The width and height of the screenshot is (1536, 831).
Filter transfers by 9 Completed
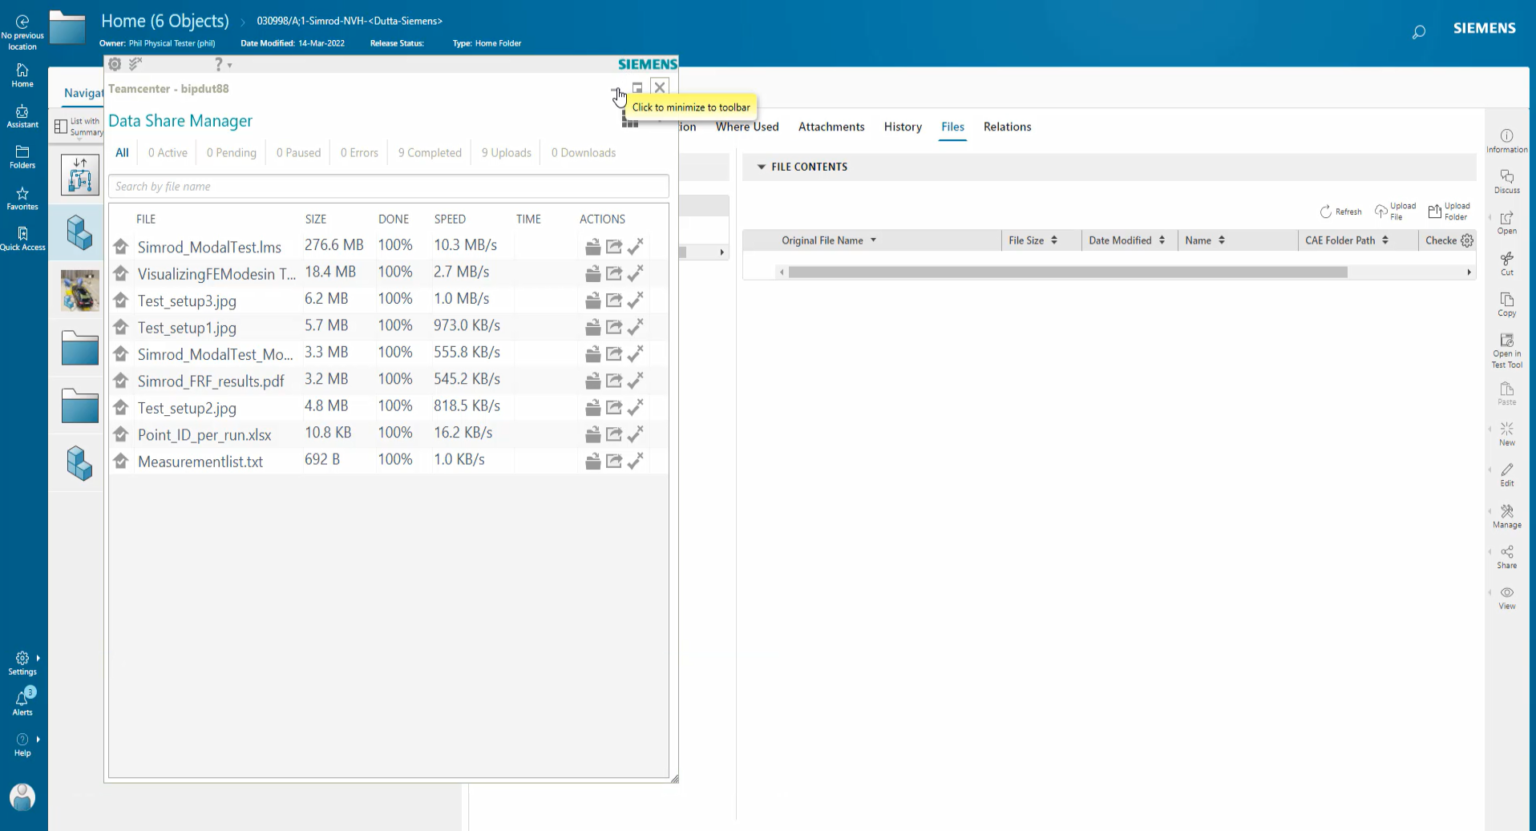[x=429, y=152]
